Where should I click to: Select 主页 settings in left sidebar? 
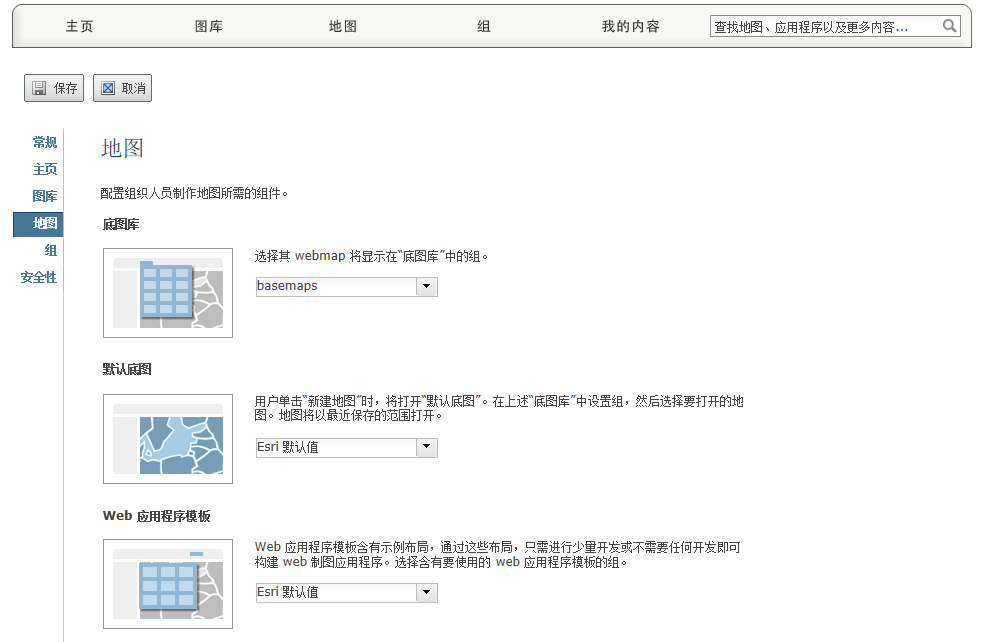(x=45, y=170)
